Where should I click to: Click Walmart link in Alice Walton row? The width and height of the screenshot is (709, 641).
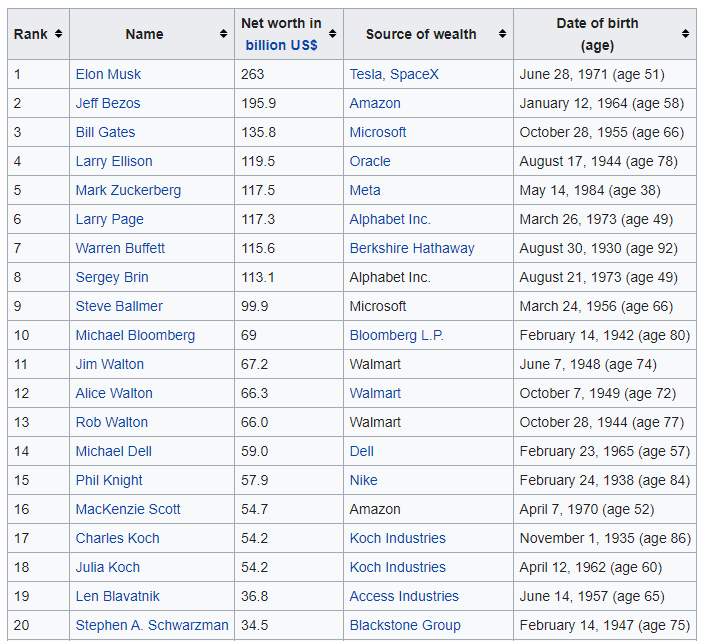click(x=375, y=393)
